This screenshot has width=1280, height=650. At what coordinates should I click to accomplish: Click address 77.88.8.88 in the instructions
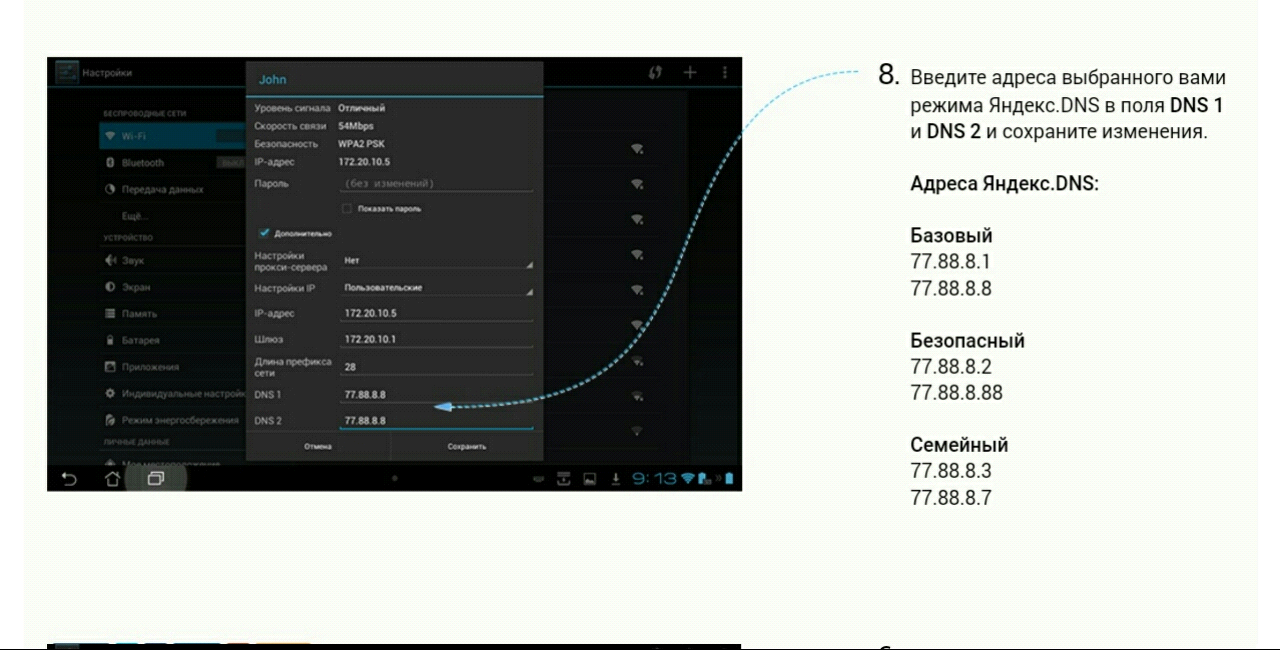pyautogui.click(x=956, y=393)
